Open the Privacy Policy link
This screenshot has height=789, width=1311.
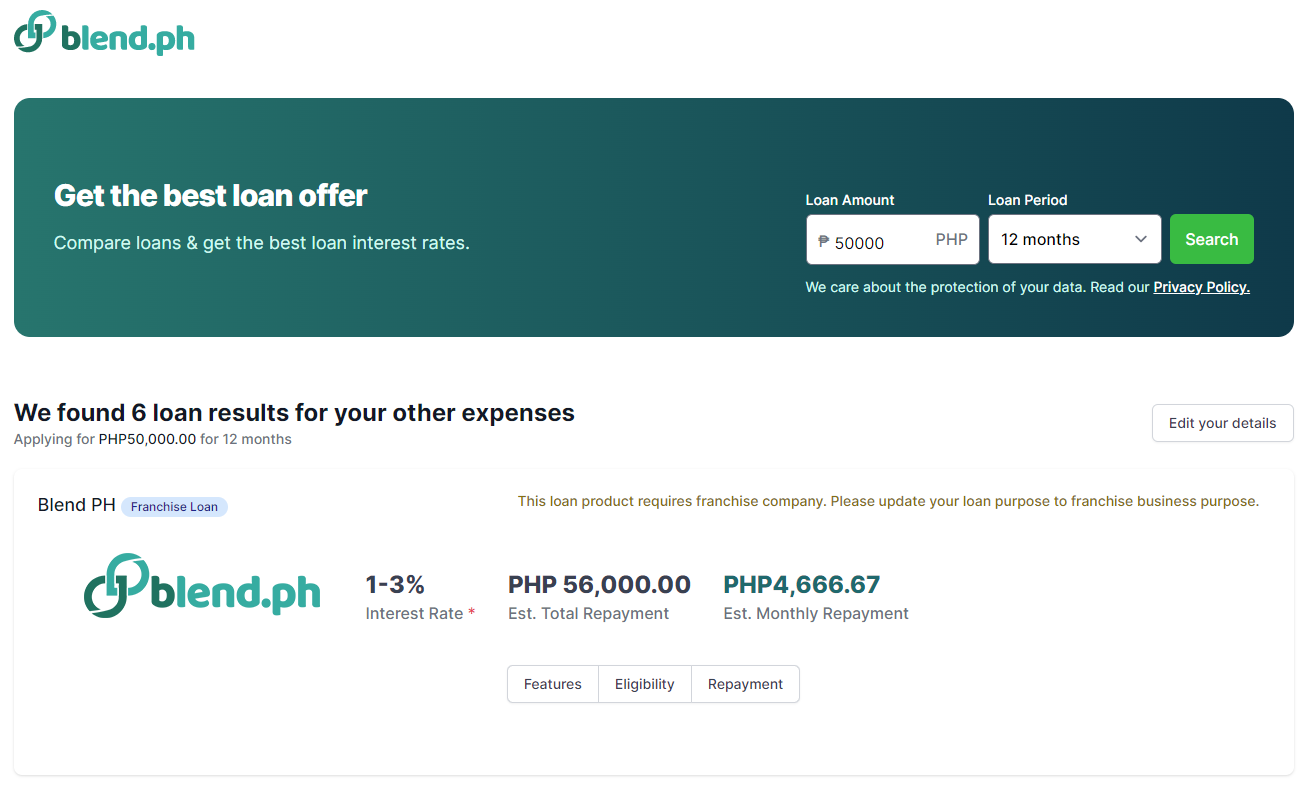1201,287
